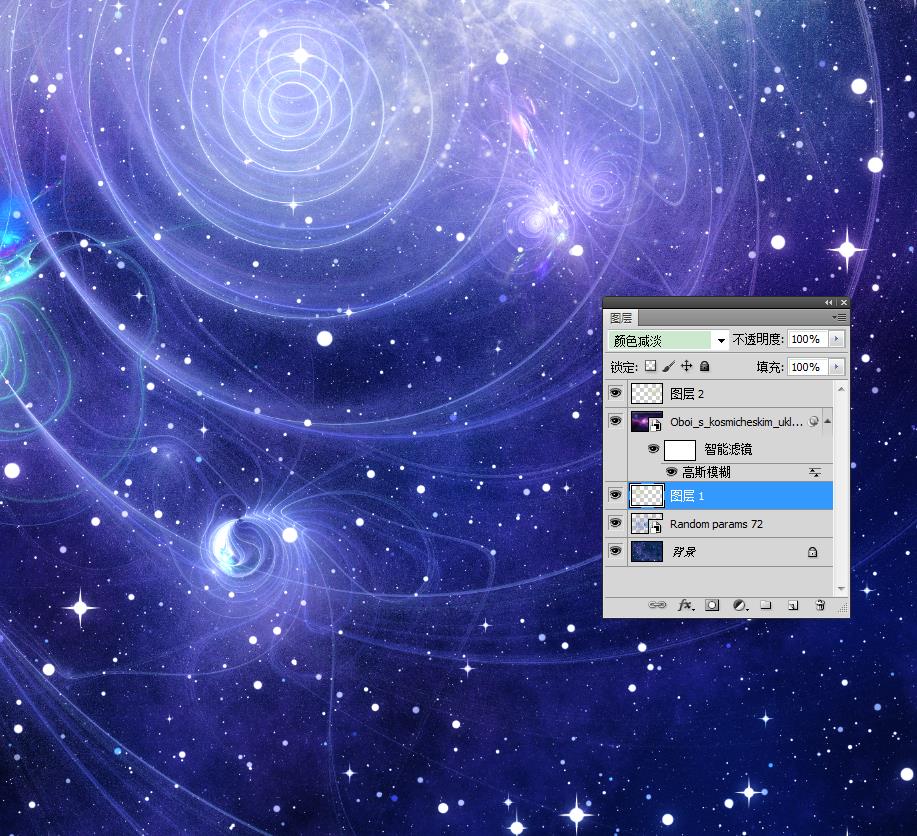
Task: Select the 高斯模糊 filter entry
Action: [x=706, y=472]
